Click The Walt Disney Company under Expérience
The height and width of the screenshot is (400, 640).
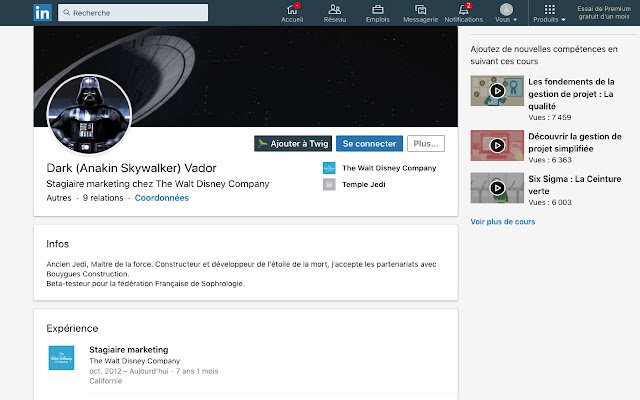point(134,361)
